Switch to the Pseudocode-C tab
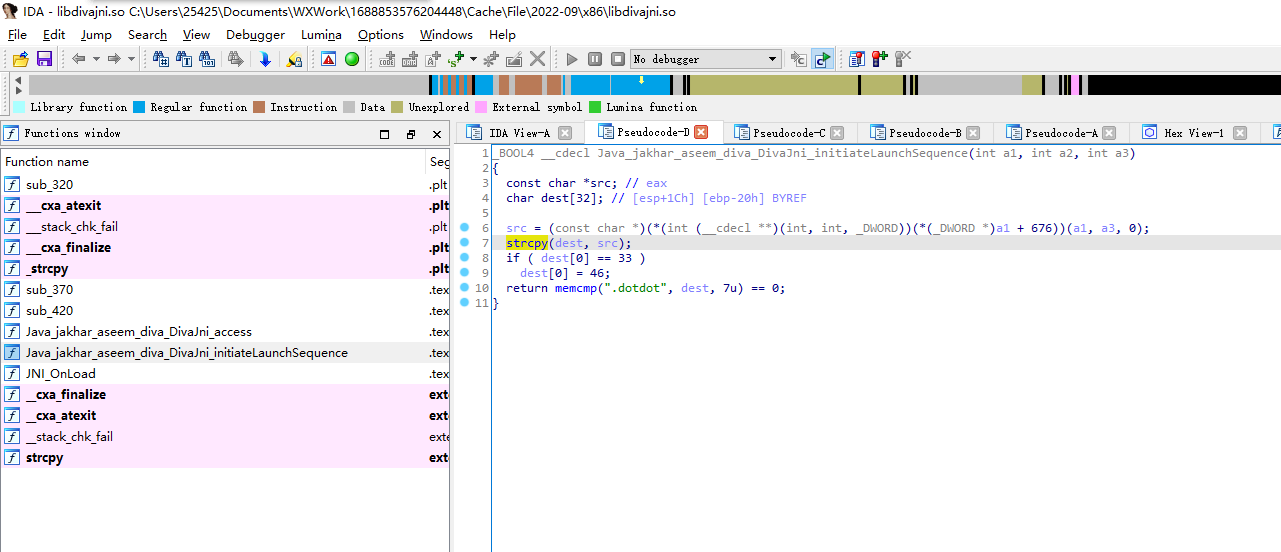Viewport: 1281px width, 552px height. (x=789, y=132)
